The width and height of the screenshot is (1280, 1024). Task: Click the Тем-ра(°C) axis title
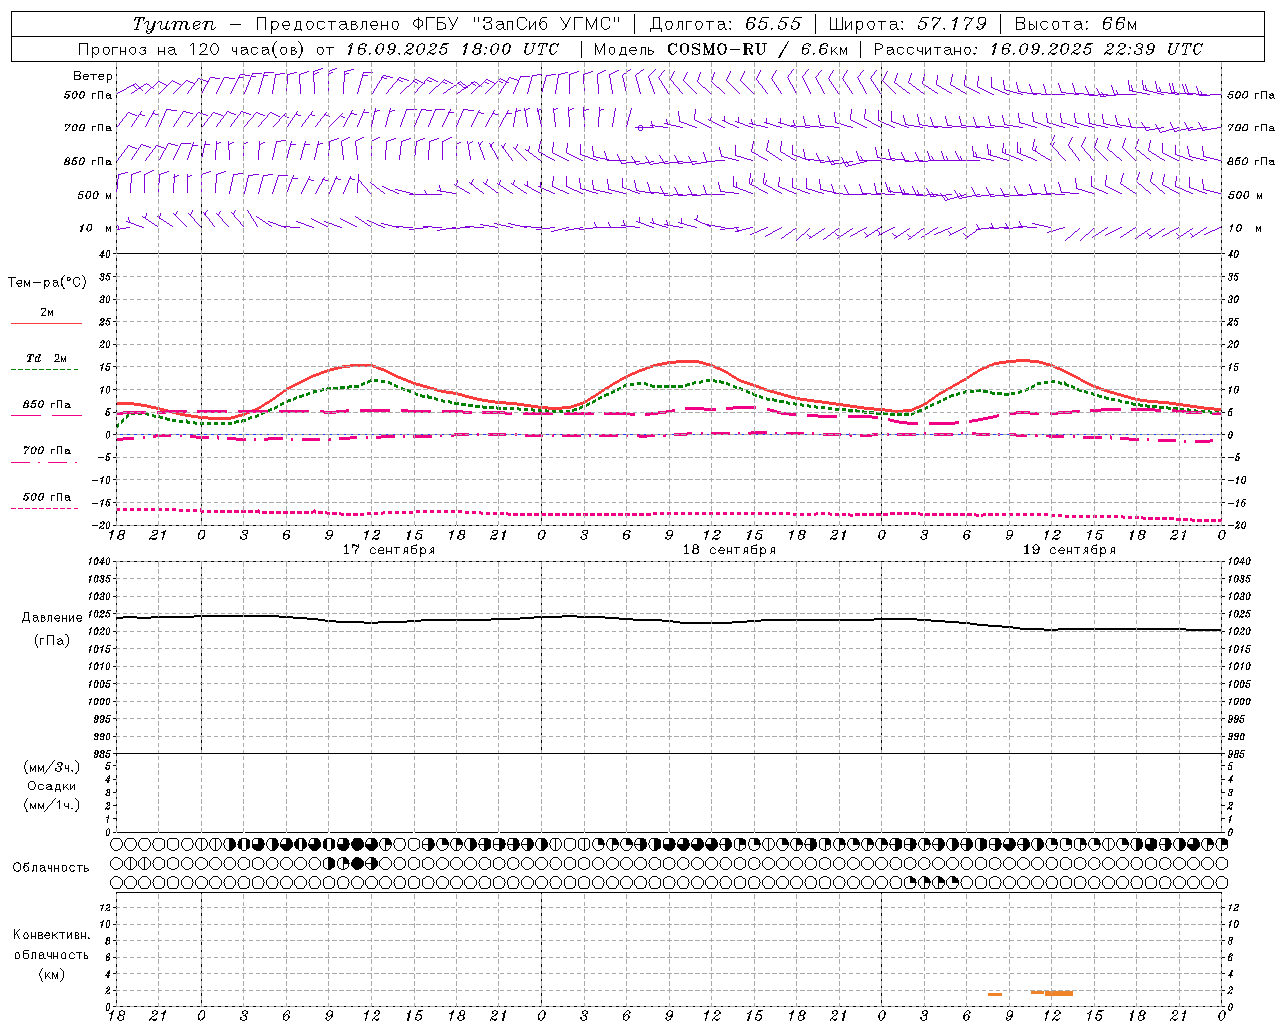[47, 283]
